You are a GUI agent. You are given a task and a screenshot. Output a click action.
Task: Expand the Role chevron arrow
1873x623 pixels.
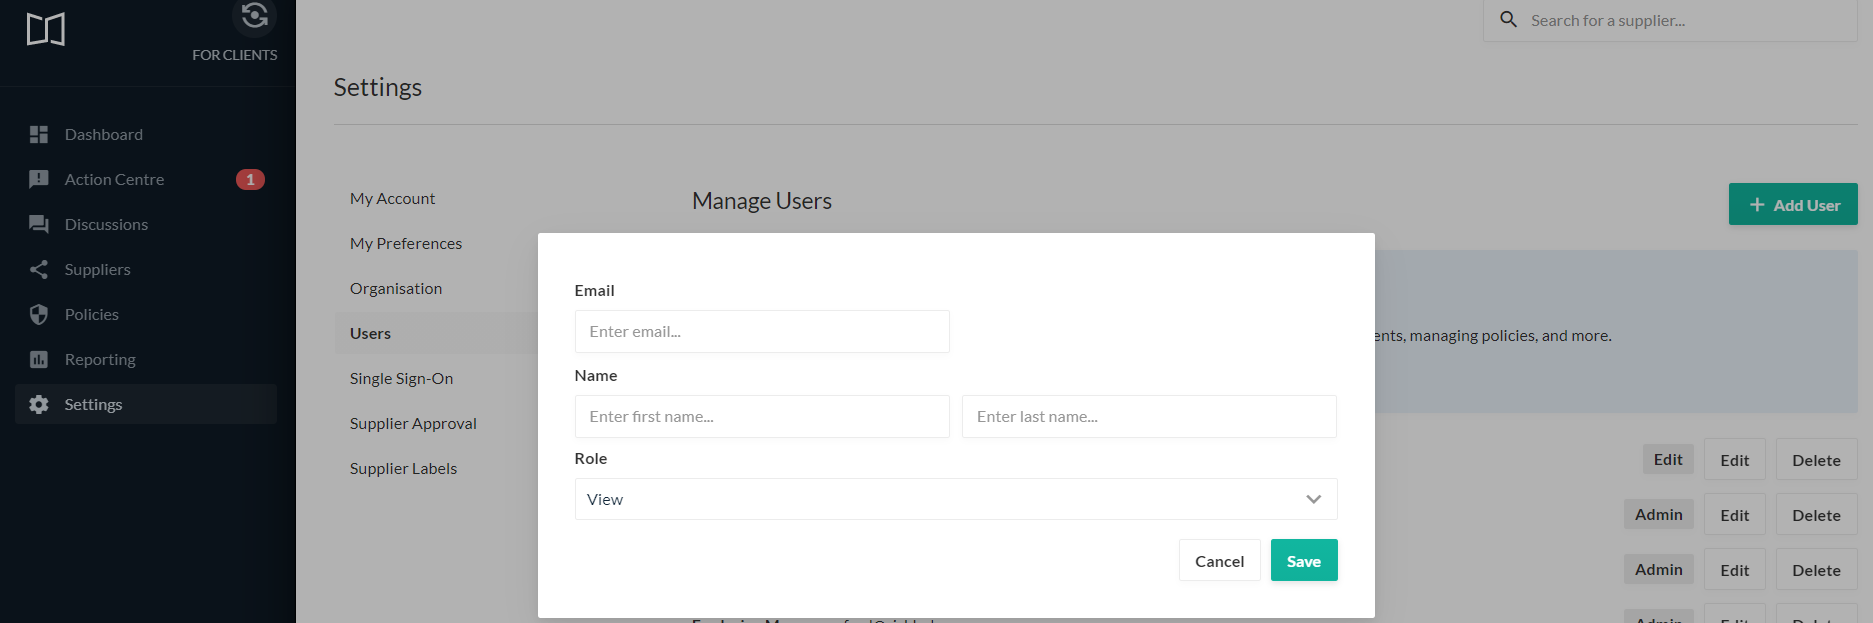tap(1313, 499)
